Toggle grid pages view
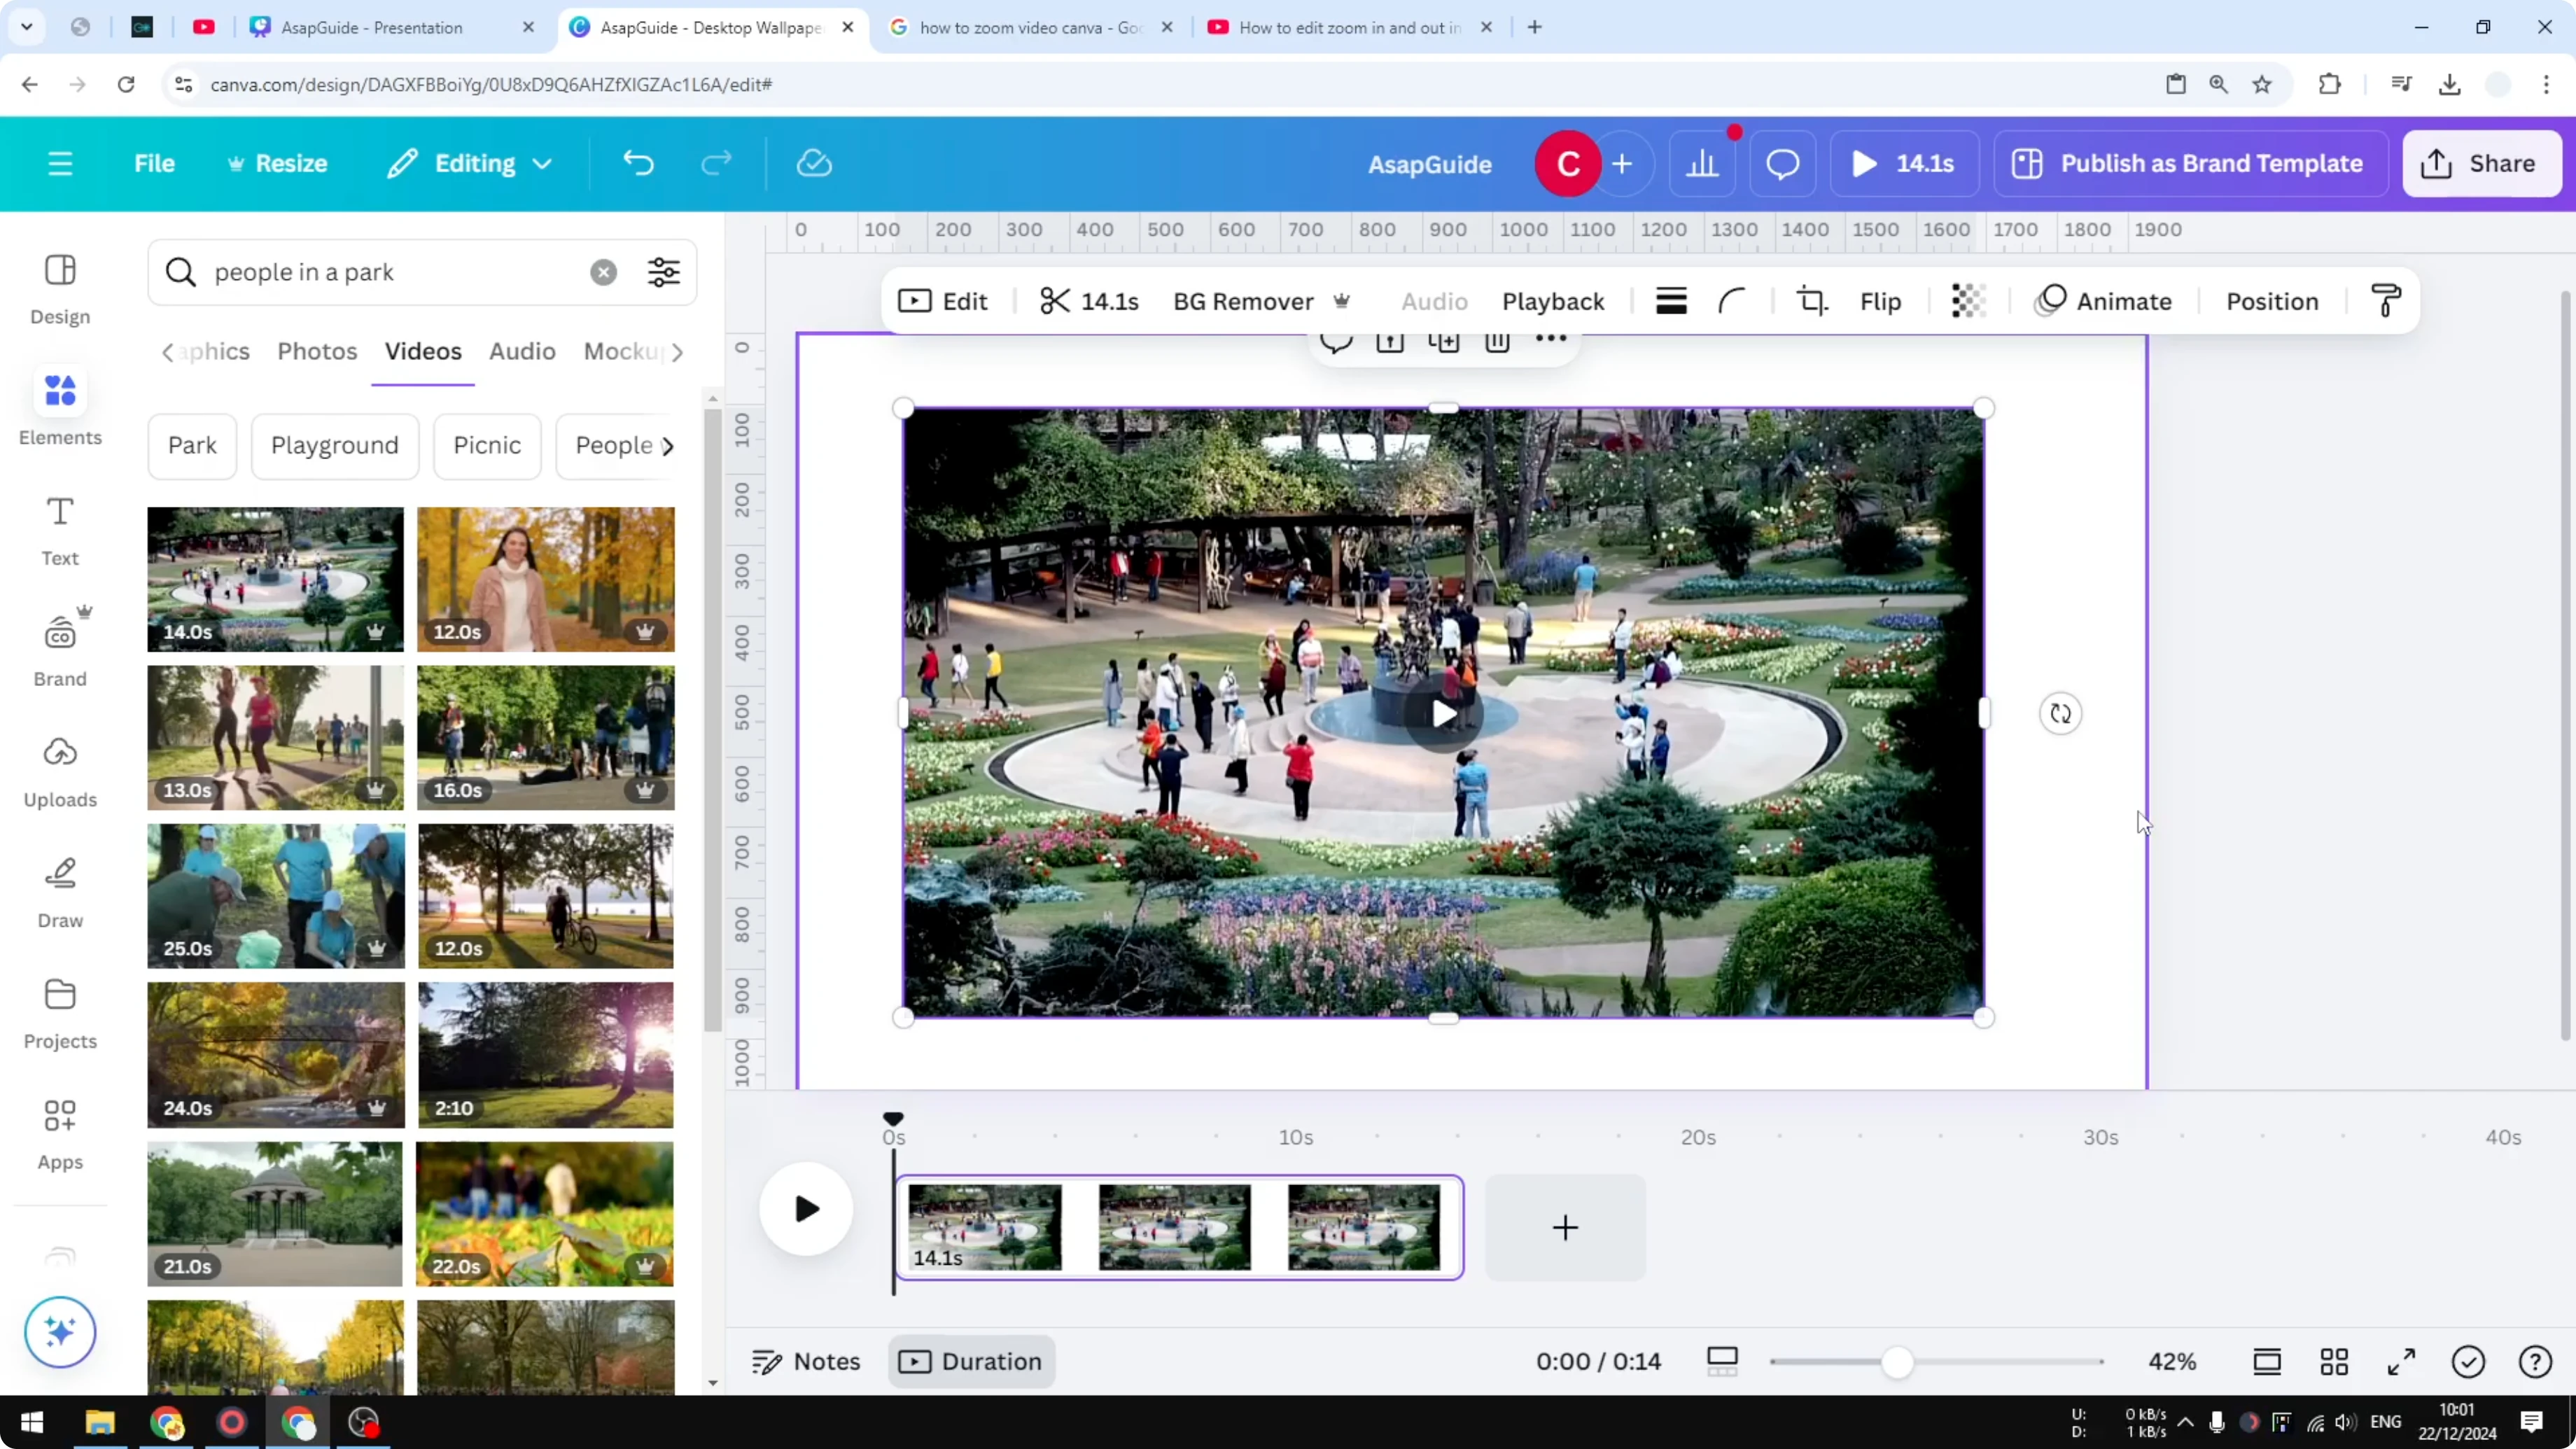The height and width of the screenshot is (1449, 2576). (x=2334, y=1360)
